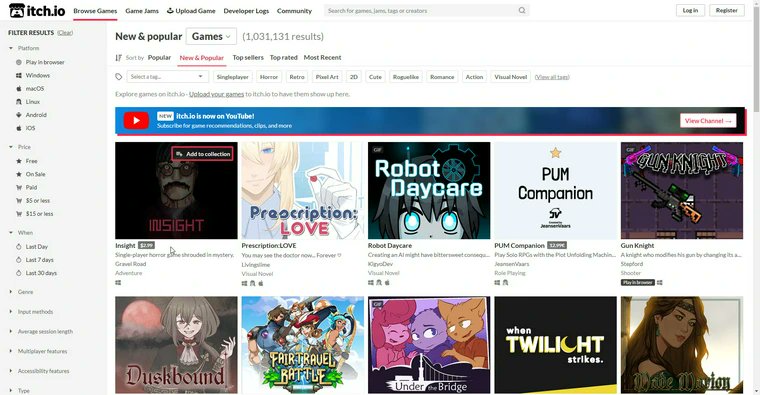Click the search magnifier icon
The image size is (760, 395).
[x=522, y=10]
